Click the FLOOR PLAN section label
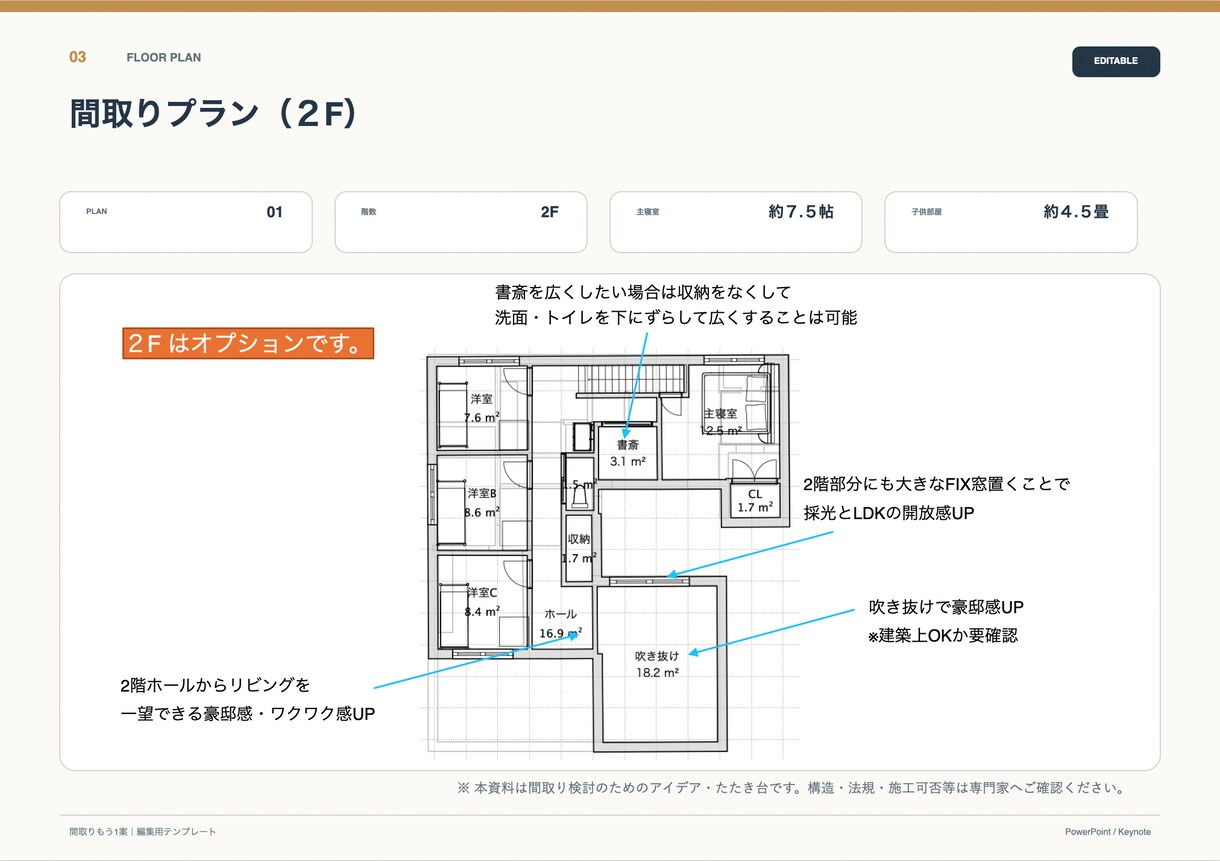The height and width of the screenshot is (861, 1220). coord(164,57)
